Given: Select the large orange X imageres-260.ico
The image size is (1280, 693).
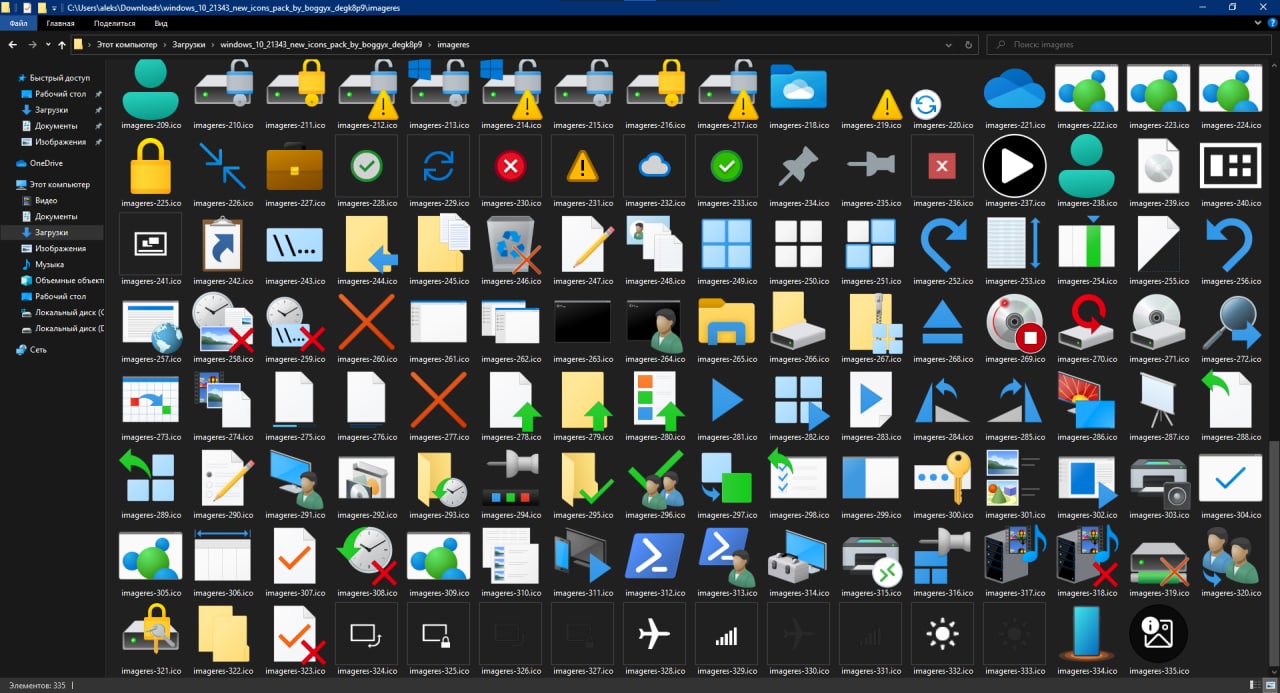Looking at the screenshot, I should tap(367, 322).
